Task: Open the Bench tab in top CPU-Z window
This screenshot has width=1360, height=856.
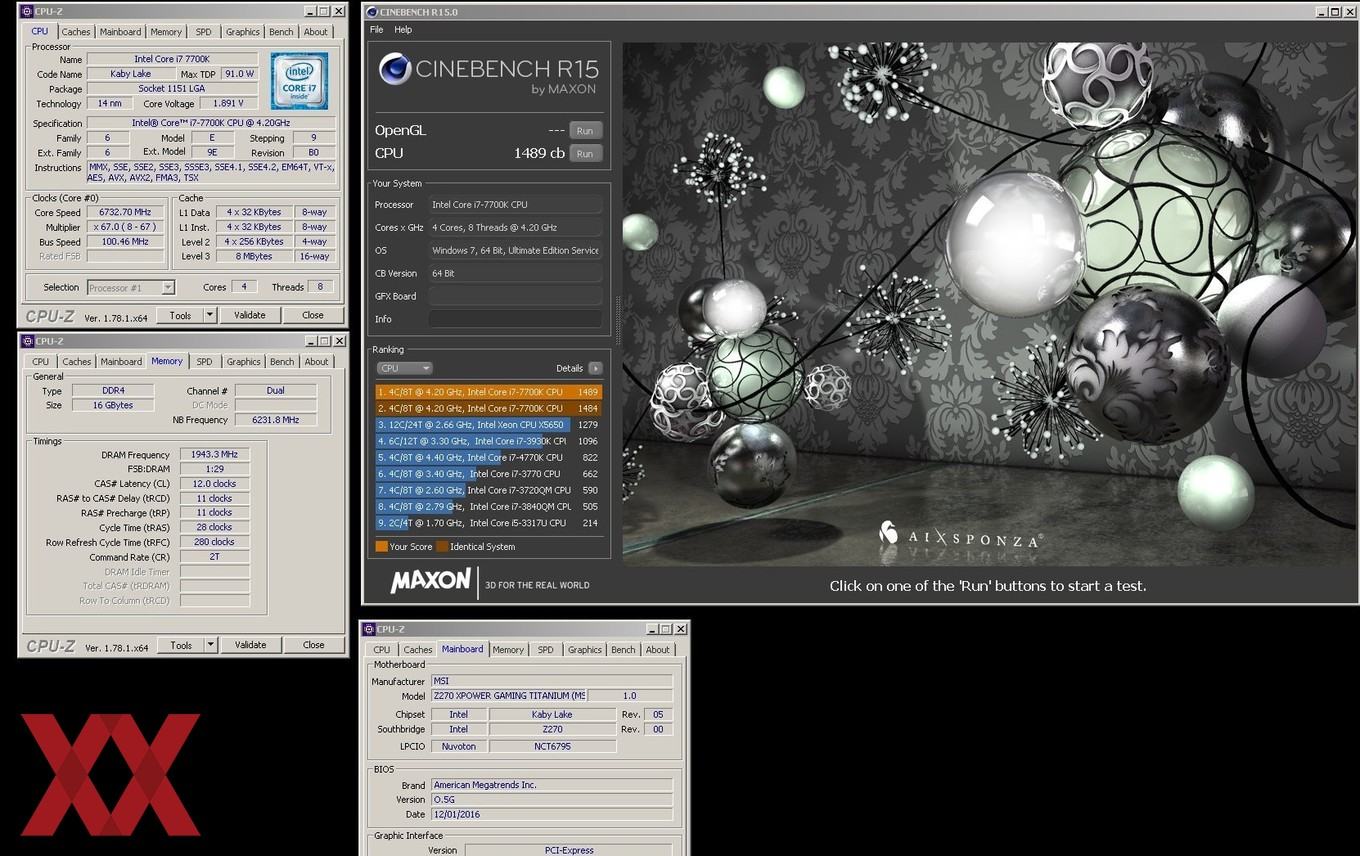Action: tap(282, 32)
